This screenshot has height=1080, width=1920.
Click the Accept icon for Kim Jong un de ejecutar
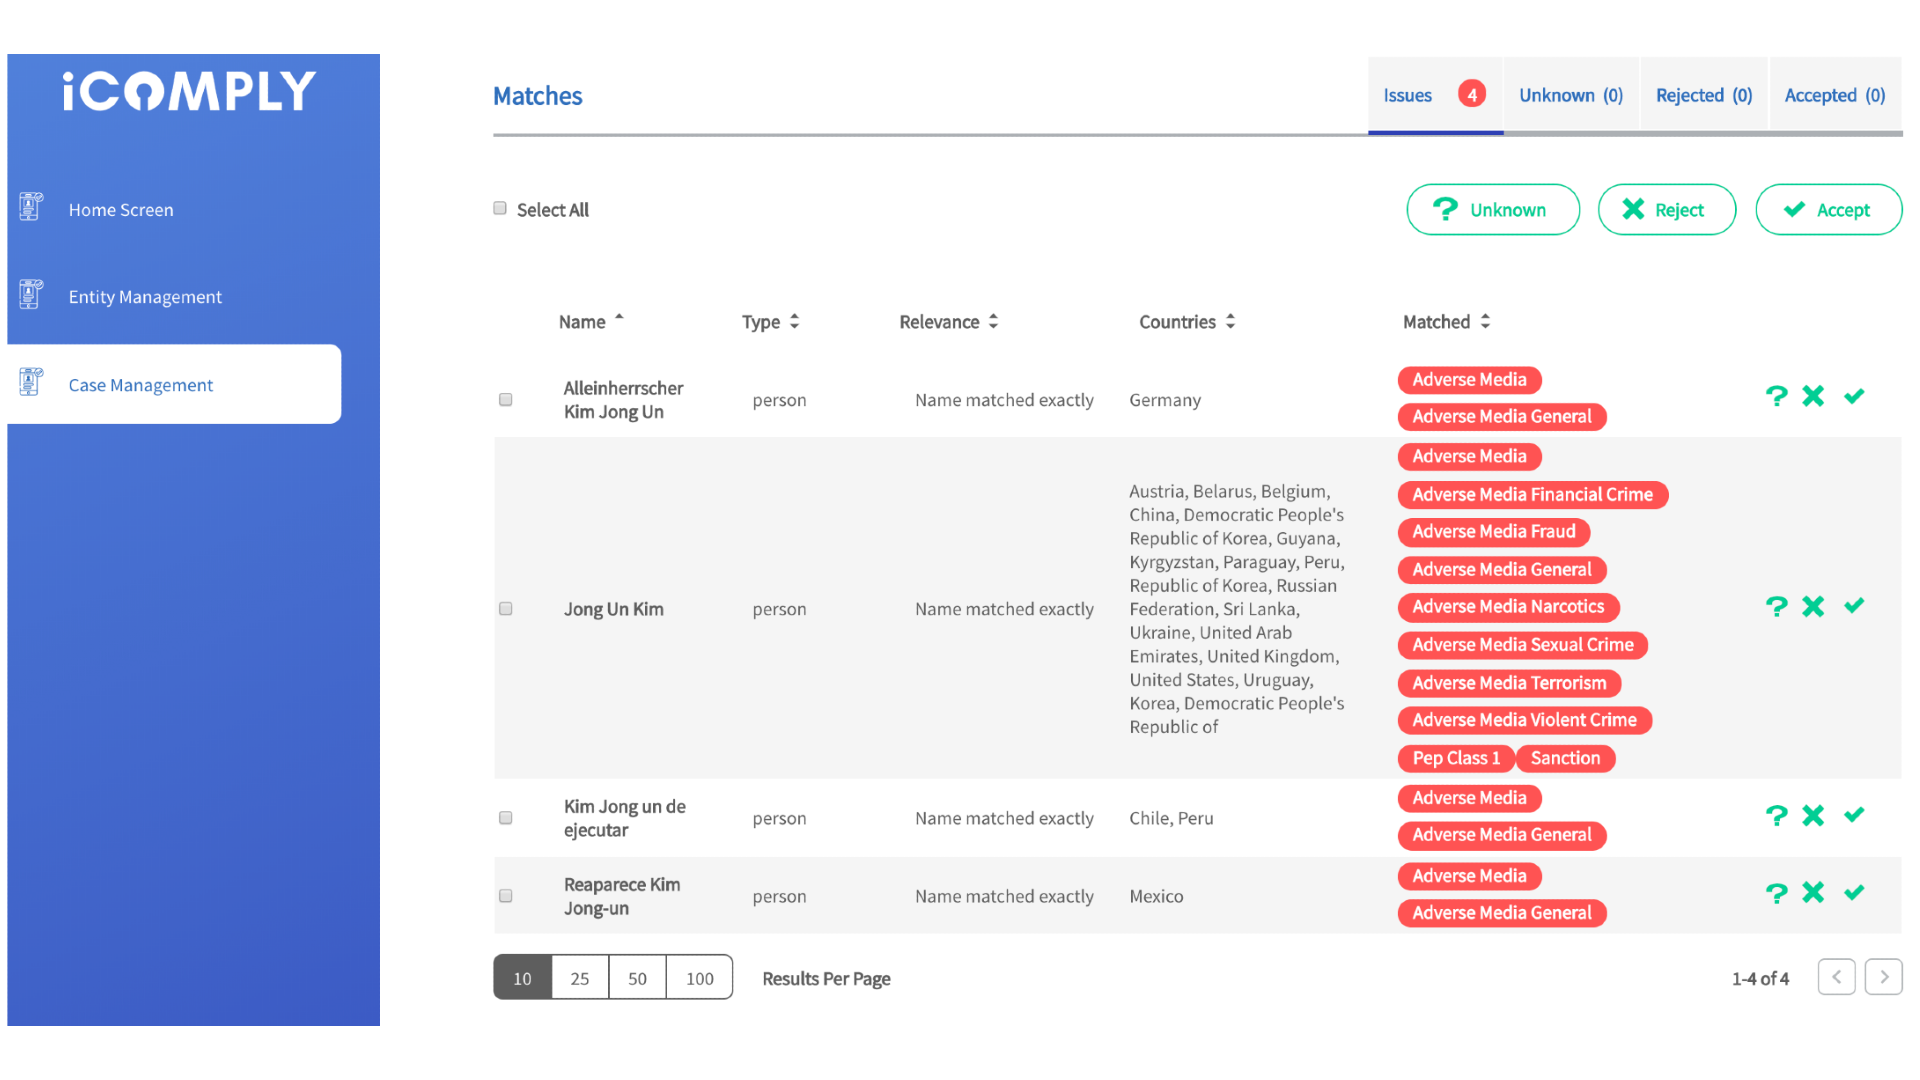tap(1854, 815)
